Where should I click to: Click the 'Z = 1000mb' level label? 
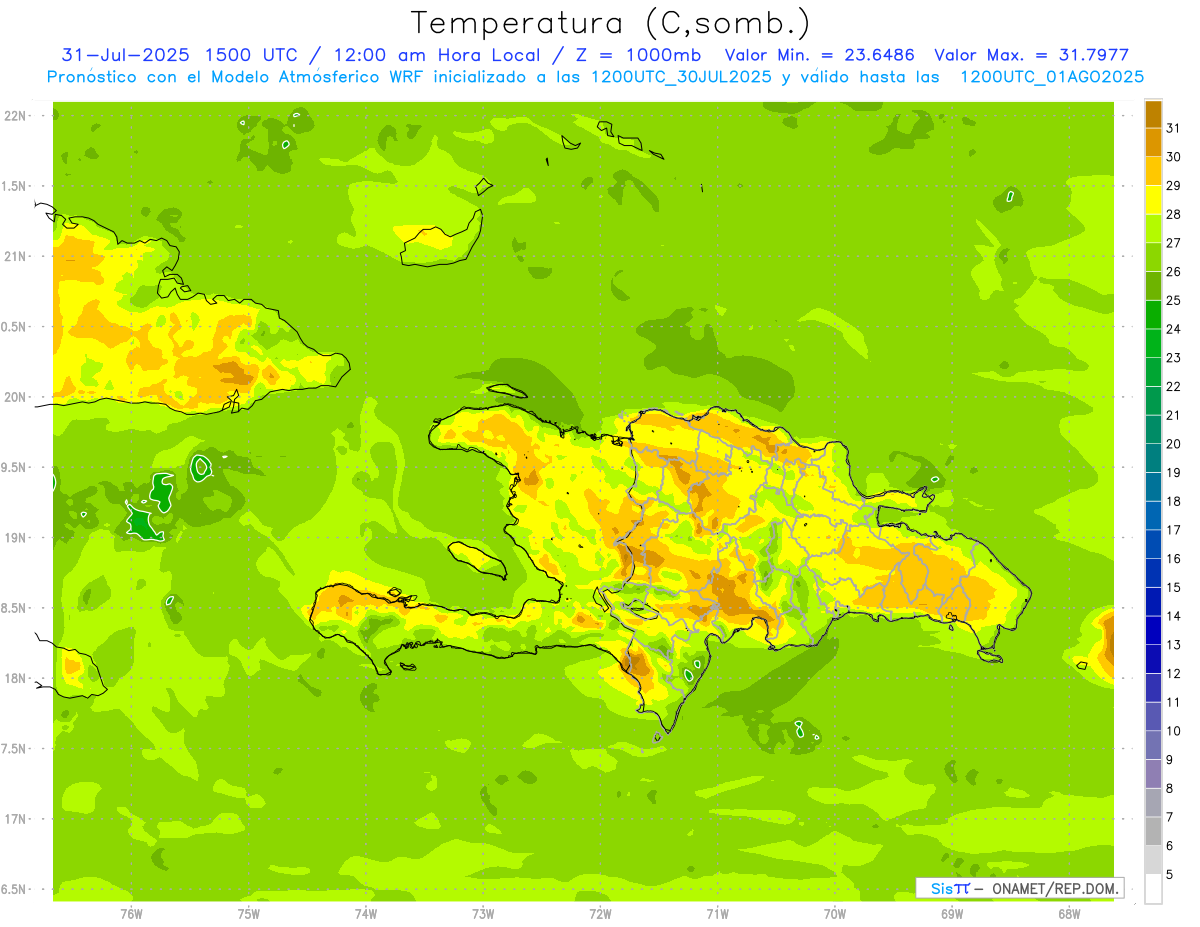638,55
